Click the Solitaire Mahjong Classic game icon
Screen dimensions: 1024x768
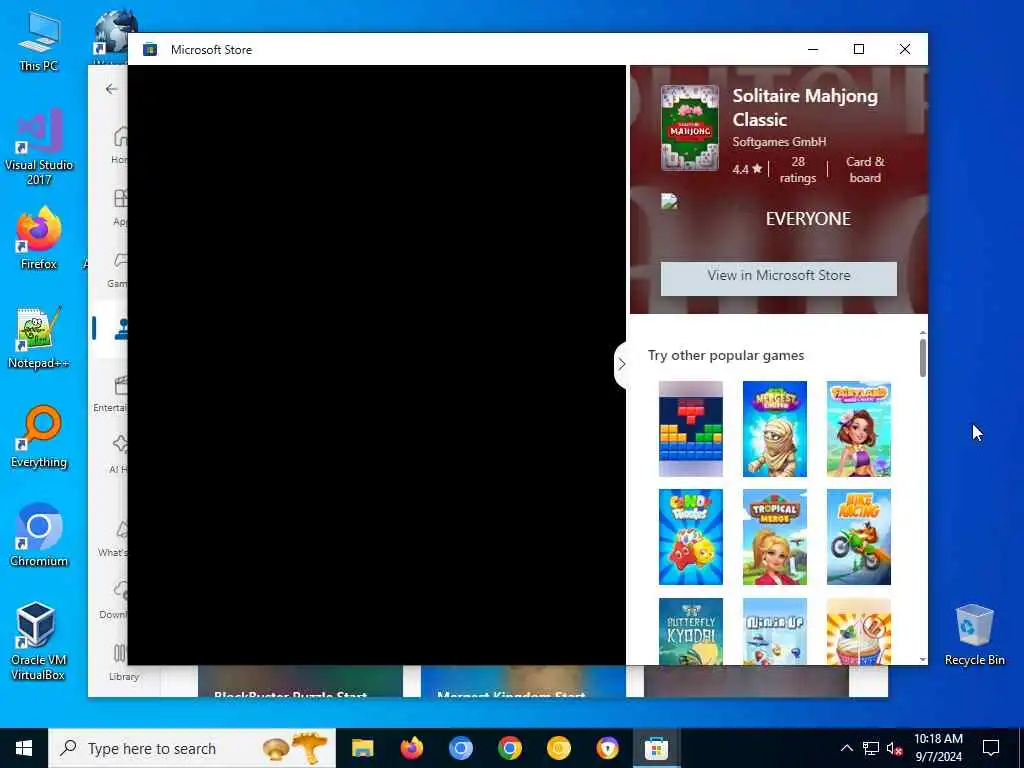click(690, 128)
